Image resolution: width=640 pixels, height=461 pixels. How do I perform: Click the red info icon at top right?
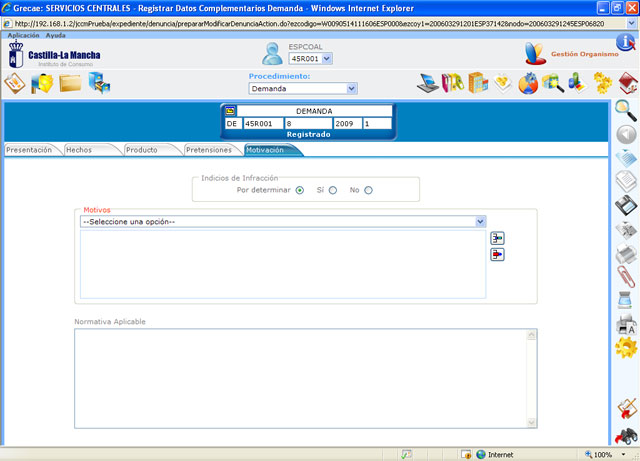pos(624,45)
